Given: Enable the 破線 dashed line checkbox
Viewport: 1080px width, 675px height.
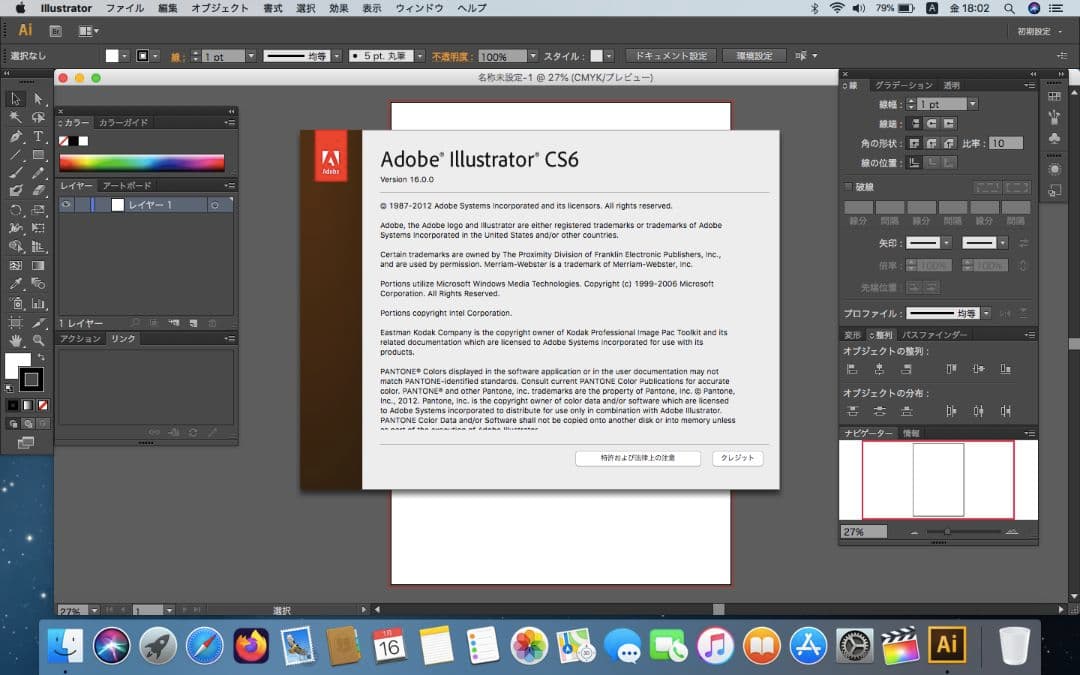Looking at the screenshot, I should 849,187.
